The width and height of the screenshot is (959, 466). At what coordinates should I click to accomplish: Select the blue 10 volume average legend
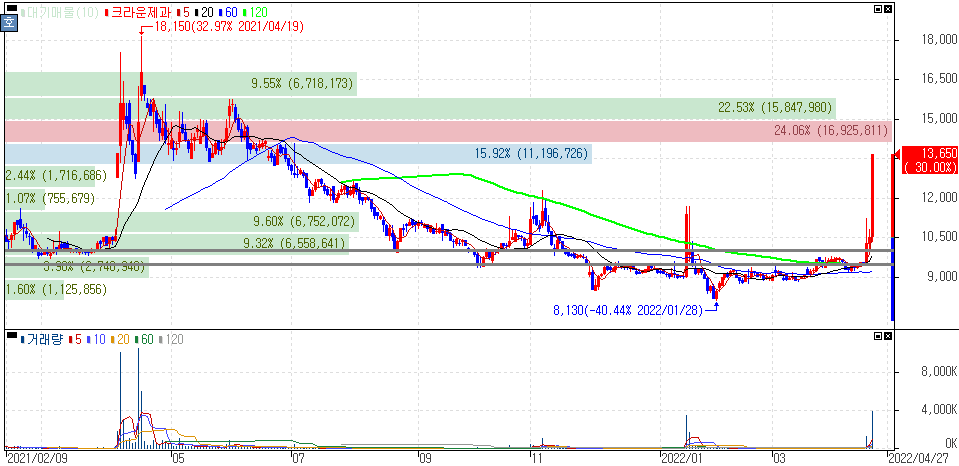point(96,339)
